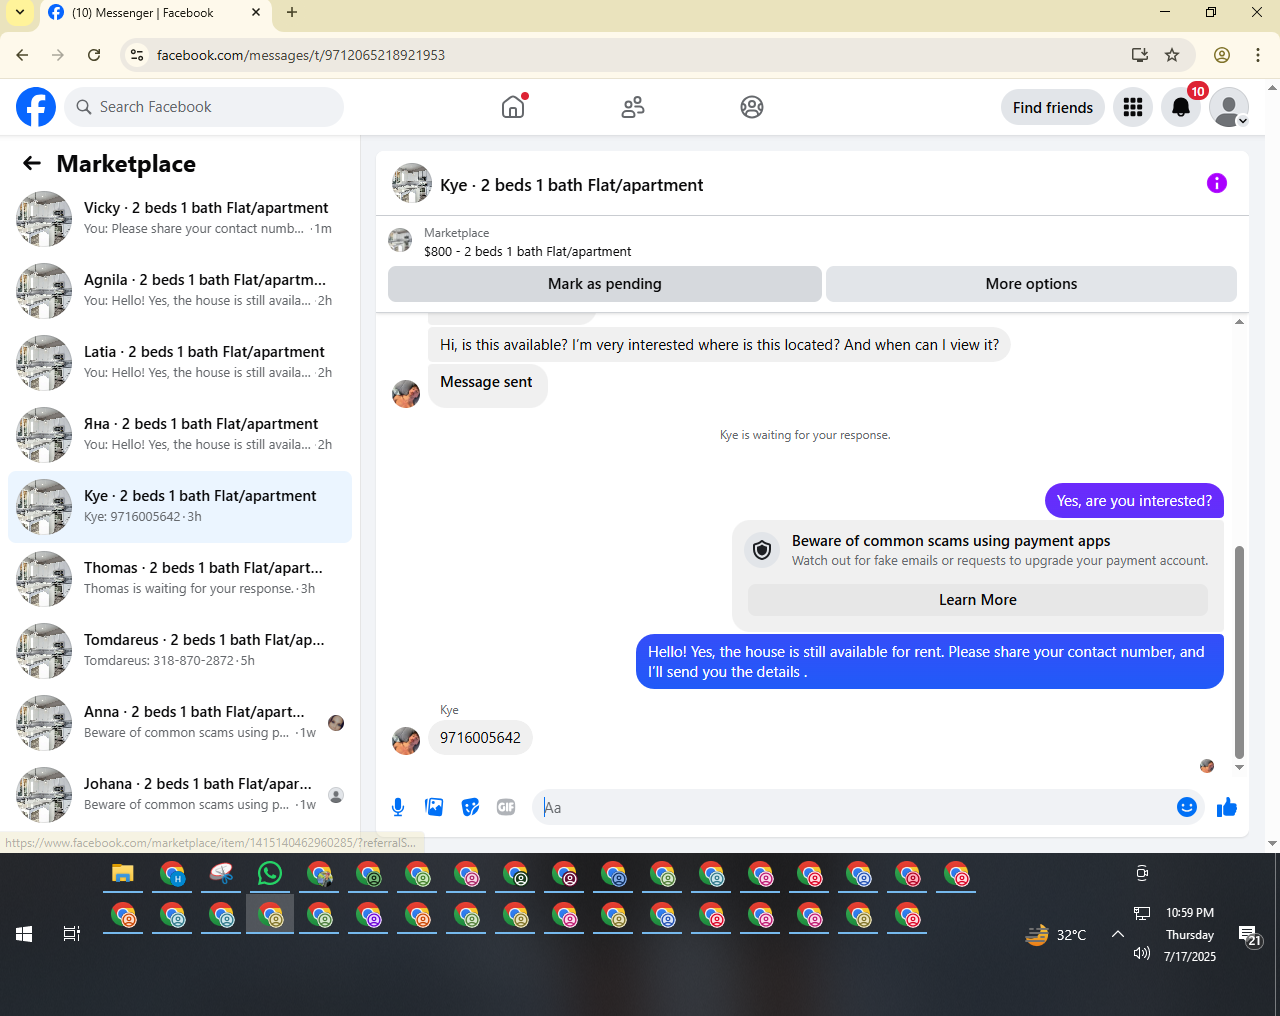Open Яна's apartment conversation
The height and width of the screenshot is (1016, 1280).
click(180, 435)
